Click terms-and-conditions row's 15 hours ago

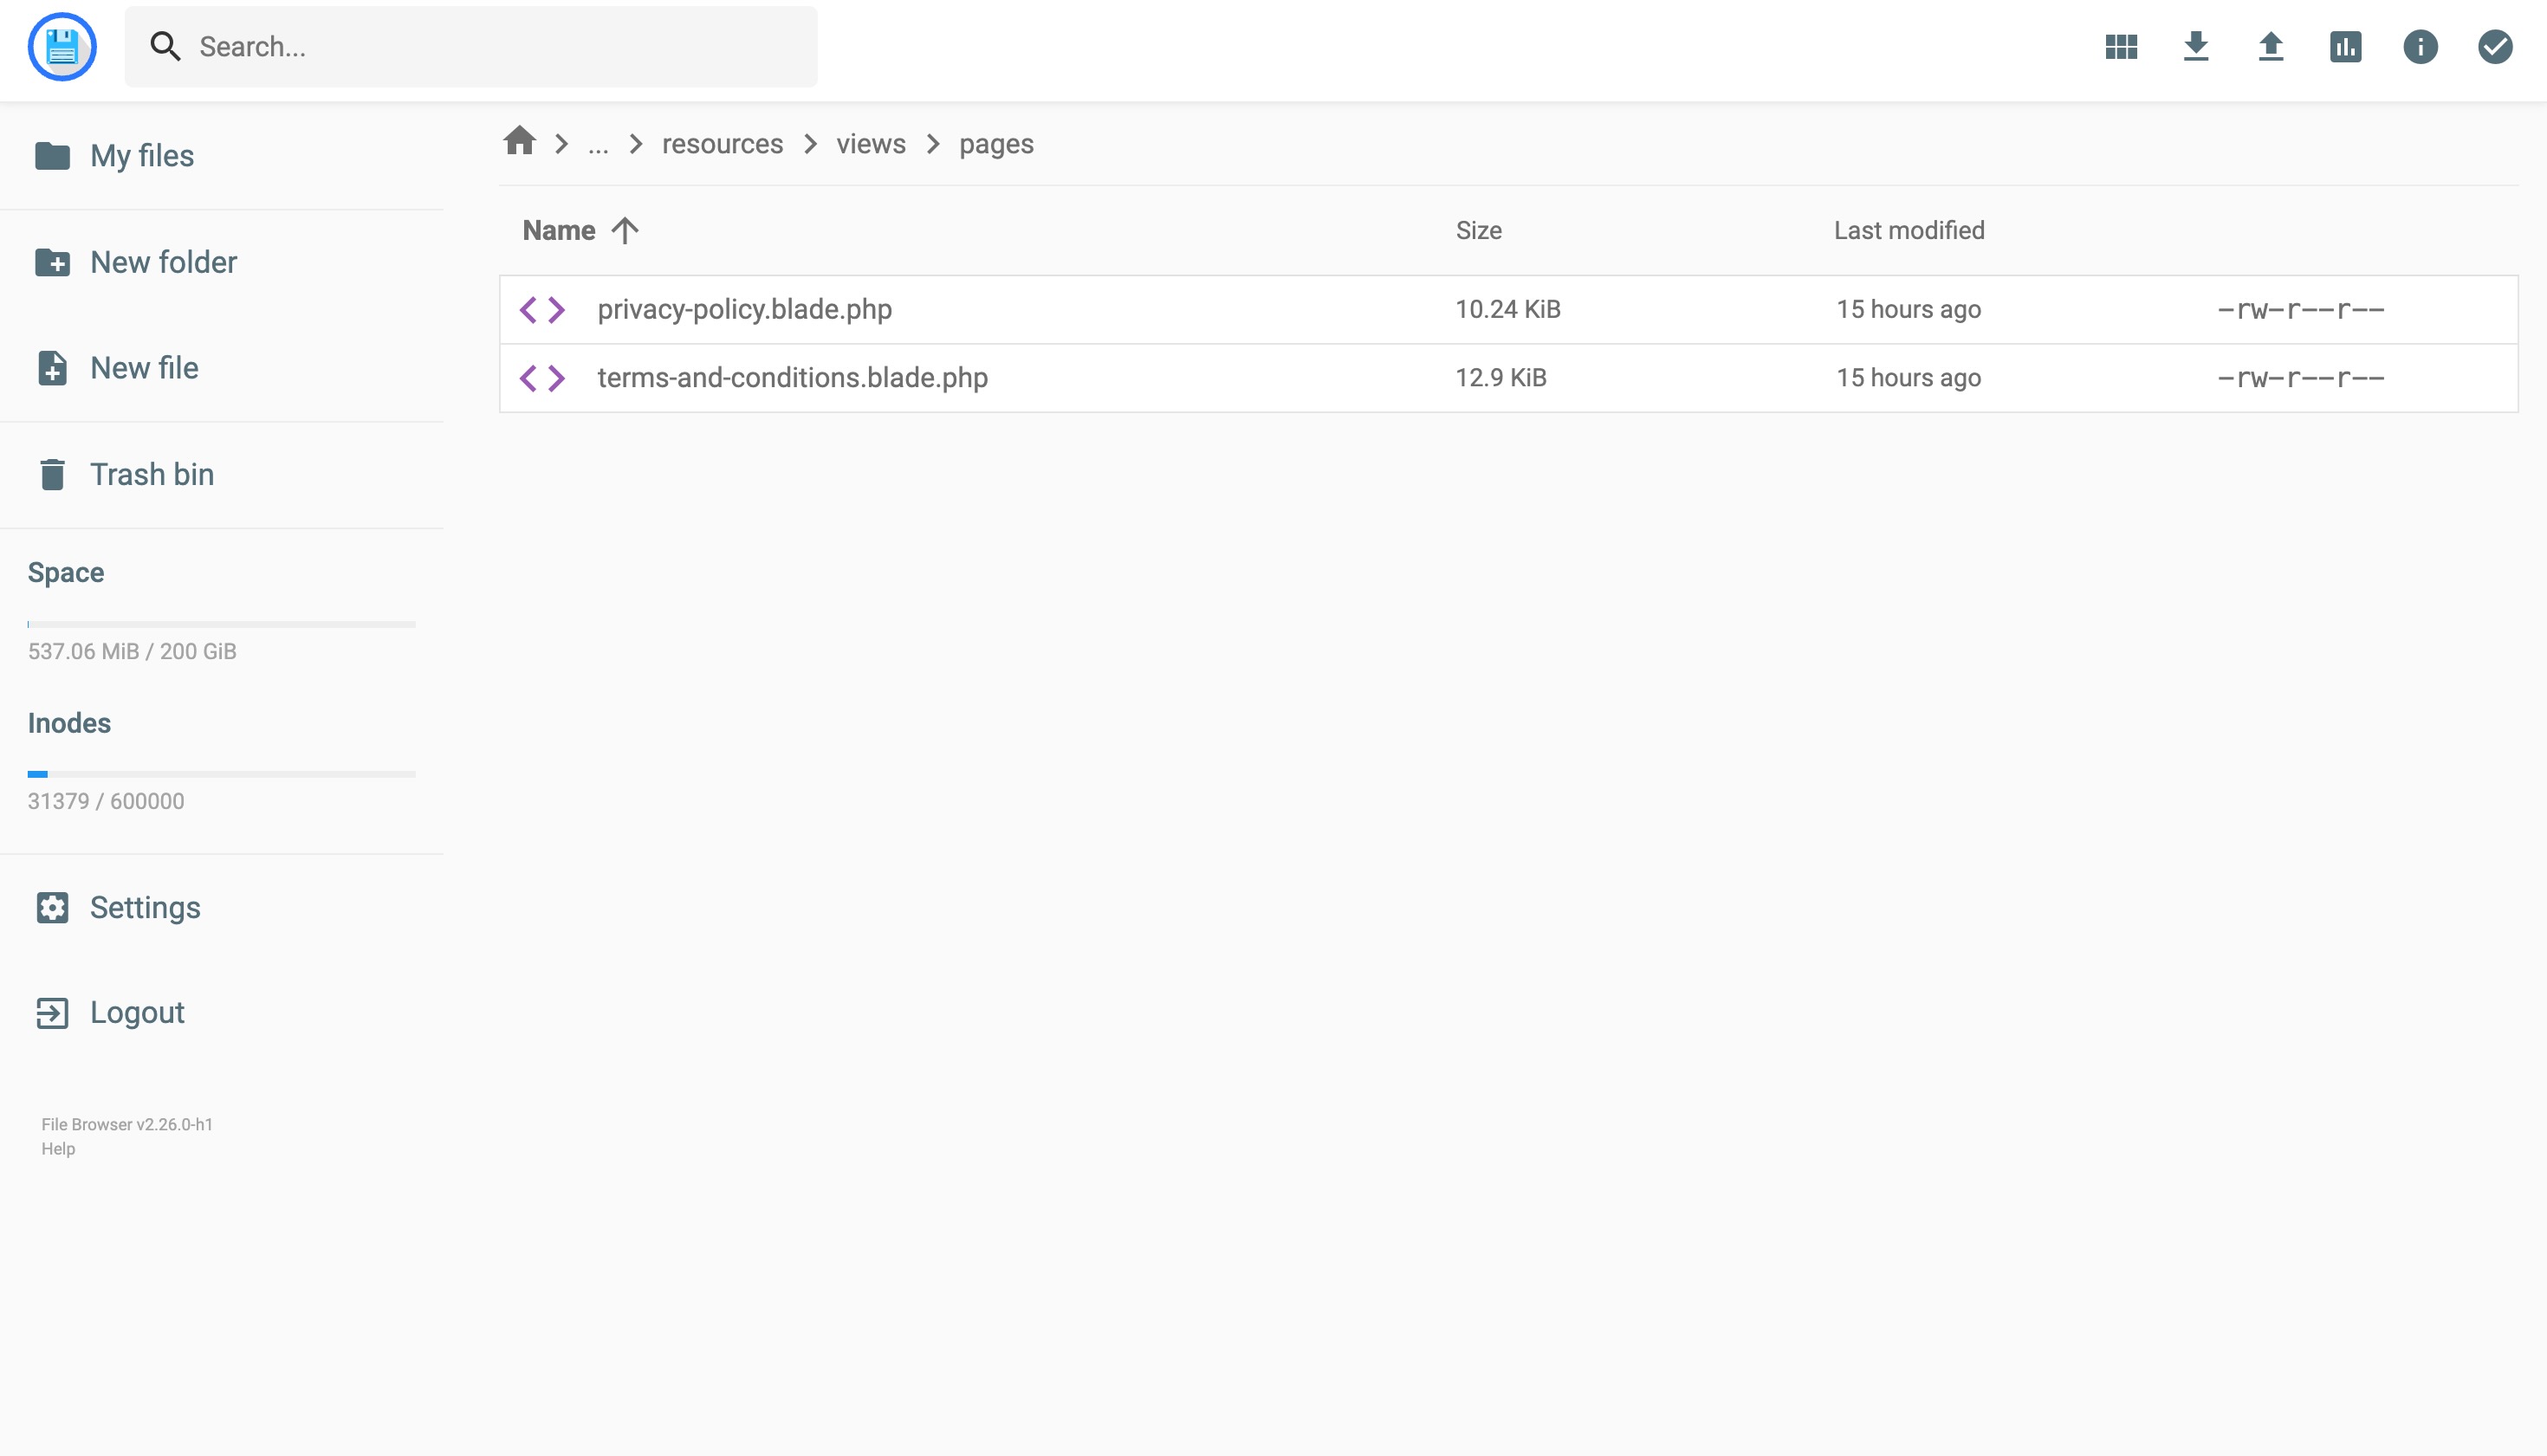(1908, 378)
